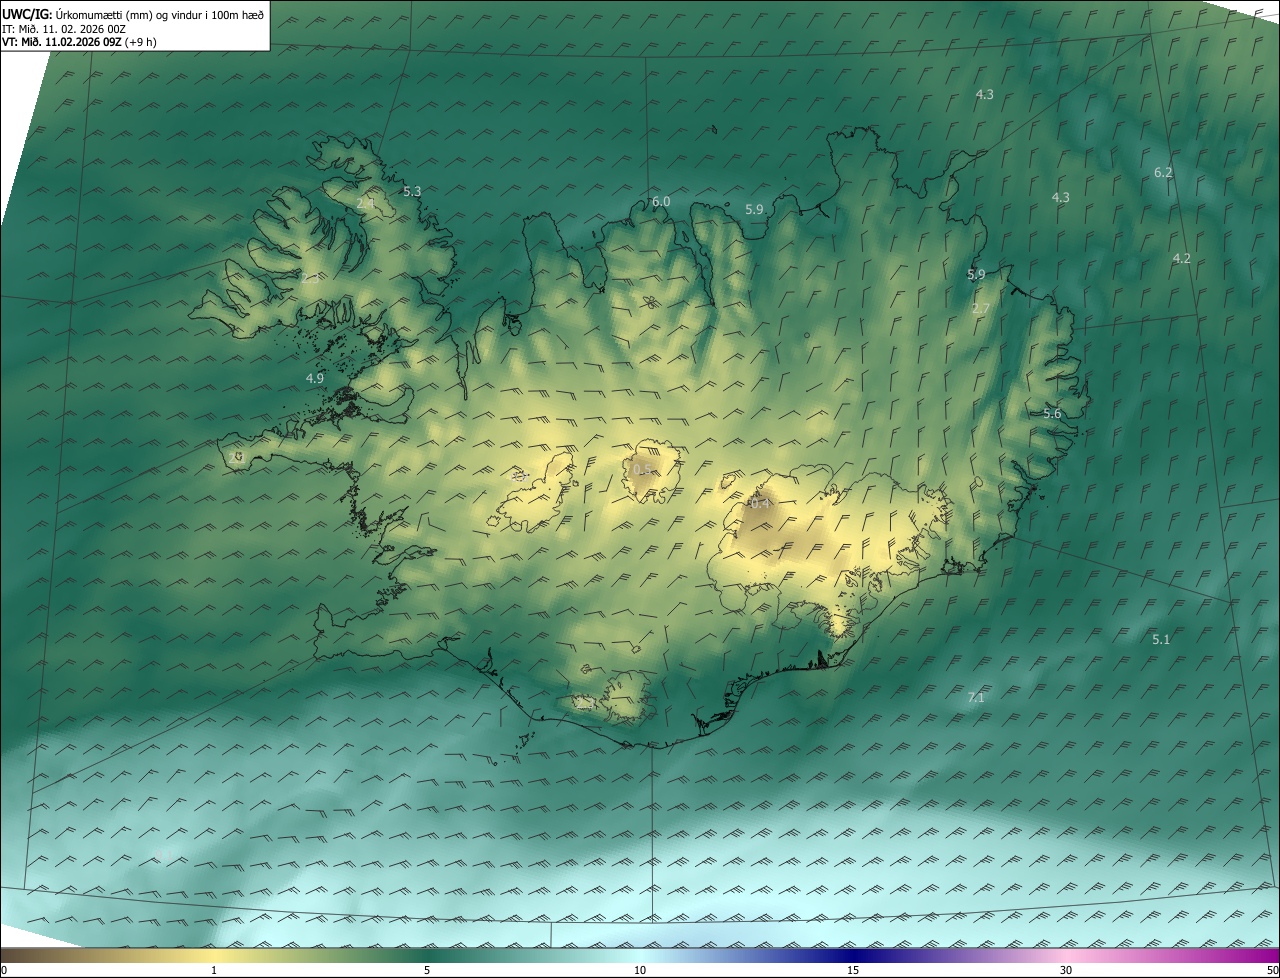Click the 2.7 value label
The image size is (1280, 978).
pyautogui.click(x=981, y=309)
